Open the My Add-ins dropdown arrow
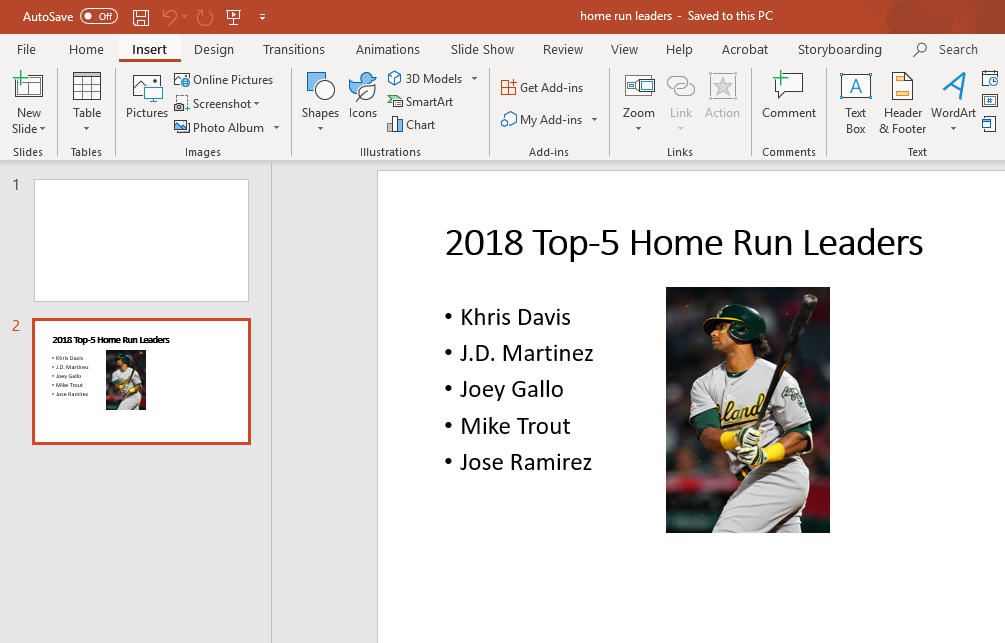The image size is (1005, 643). (594, 120)
